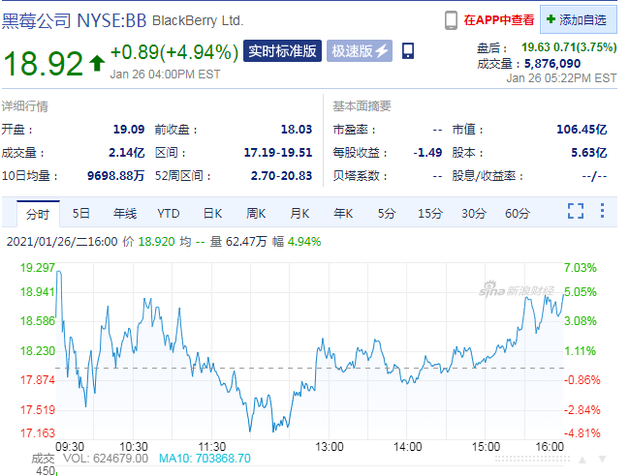Switch to the 5日 chart tab
This screenshot has width=630, height=476.
click(x=81, y=213)
